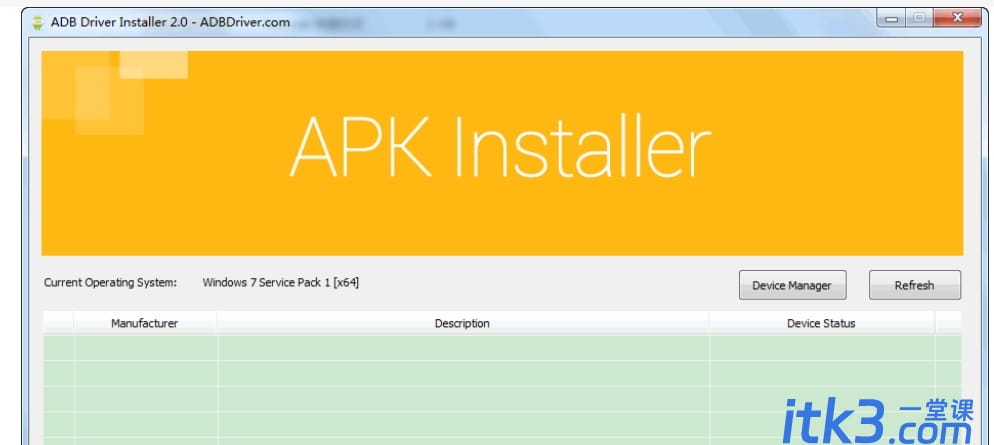Minimize the ADB Driver Installer window
The image size is (994, 445).
click(892, 18)
